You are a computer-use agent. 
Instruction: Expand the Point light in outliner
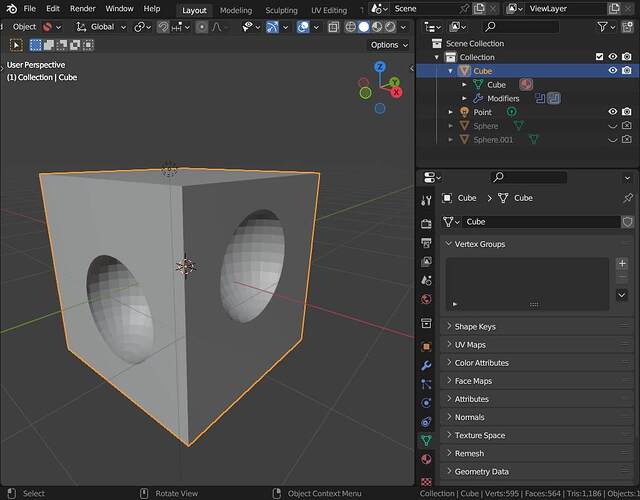pos(451,112)
